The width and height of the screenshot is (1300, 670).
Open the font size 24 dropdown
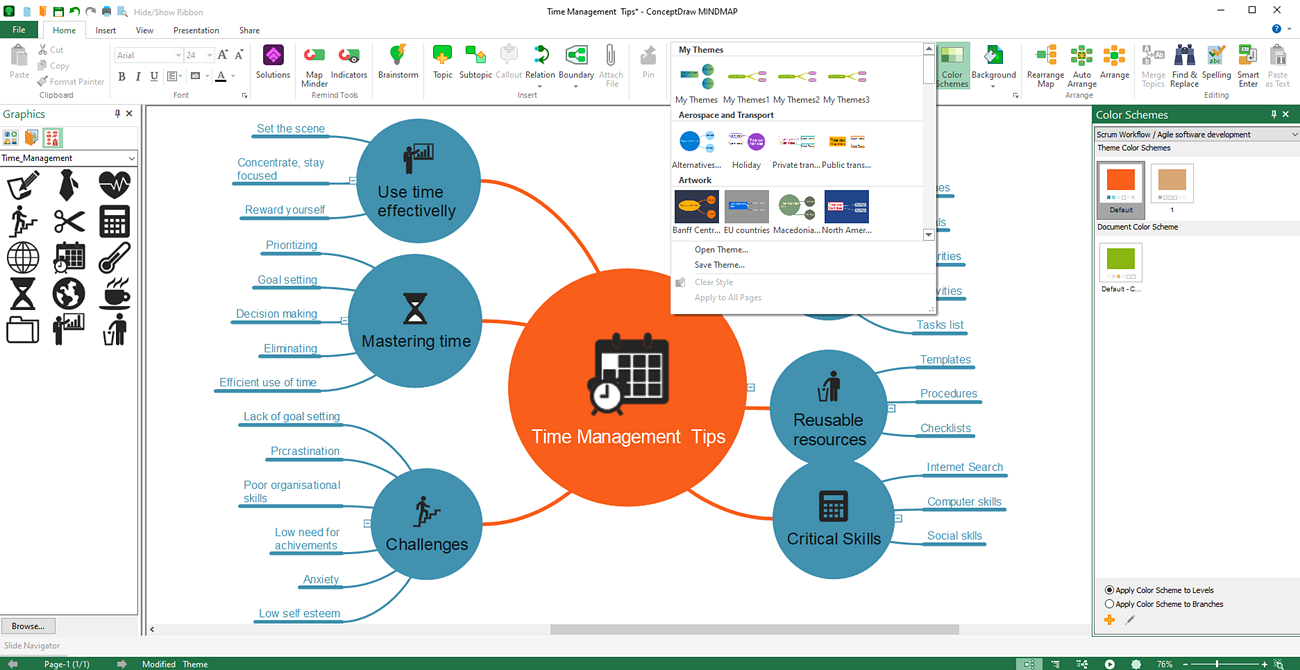209,55
